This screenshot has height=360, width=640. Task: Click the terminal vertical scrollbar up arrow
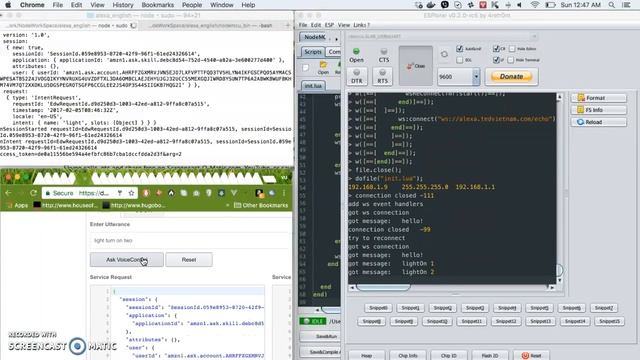pos(560,97)
